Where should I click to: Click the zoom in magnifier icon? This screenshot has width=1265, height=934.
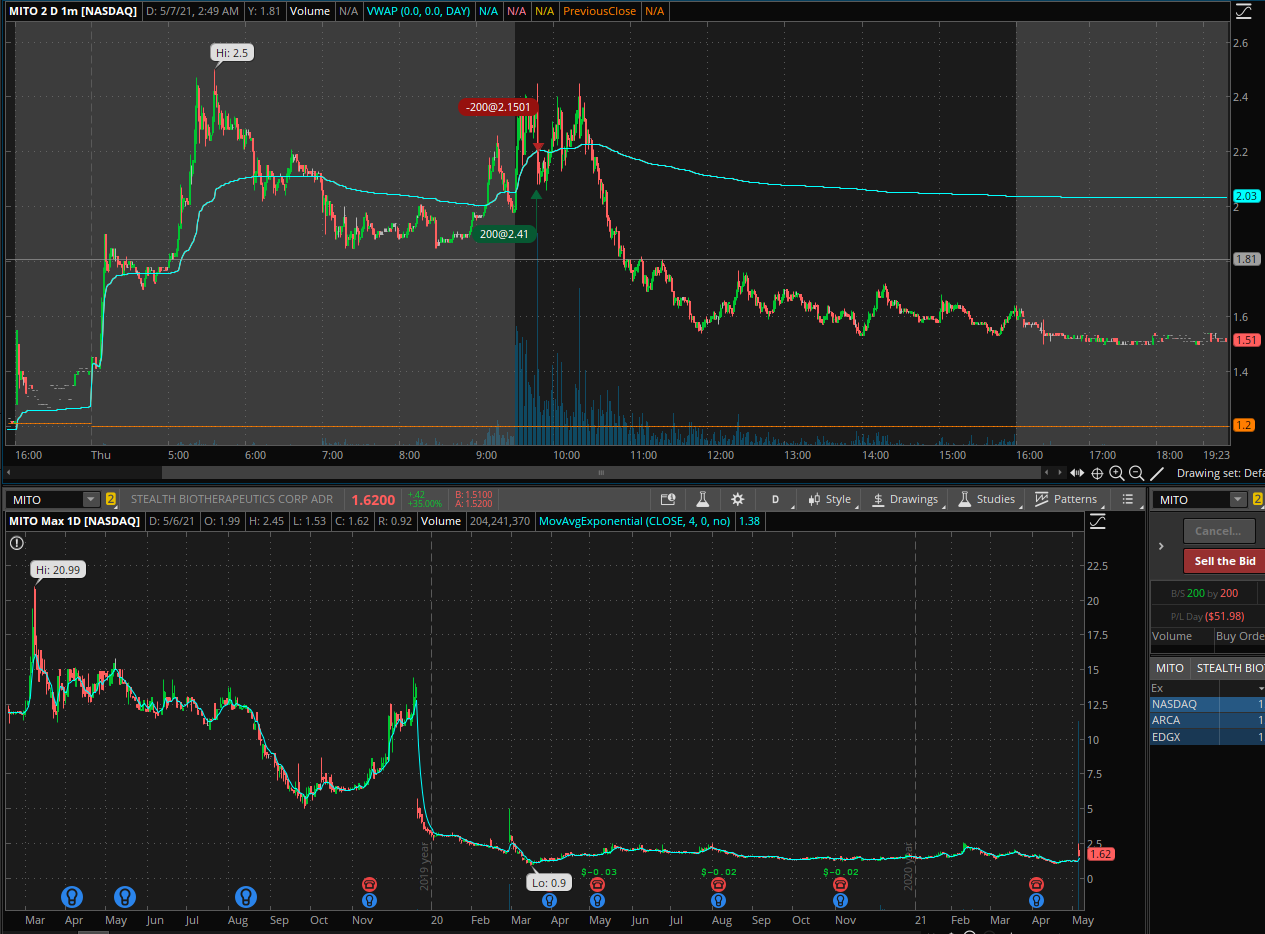[1117, 473]
